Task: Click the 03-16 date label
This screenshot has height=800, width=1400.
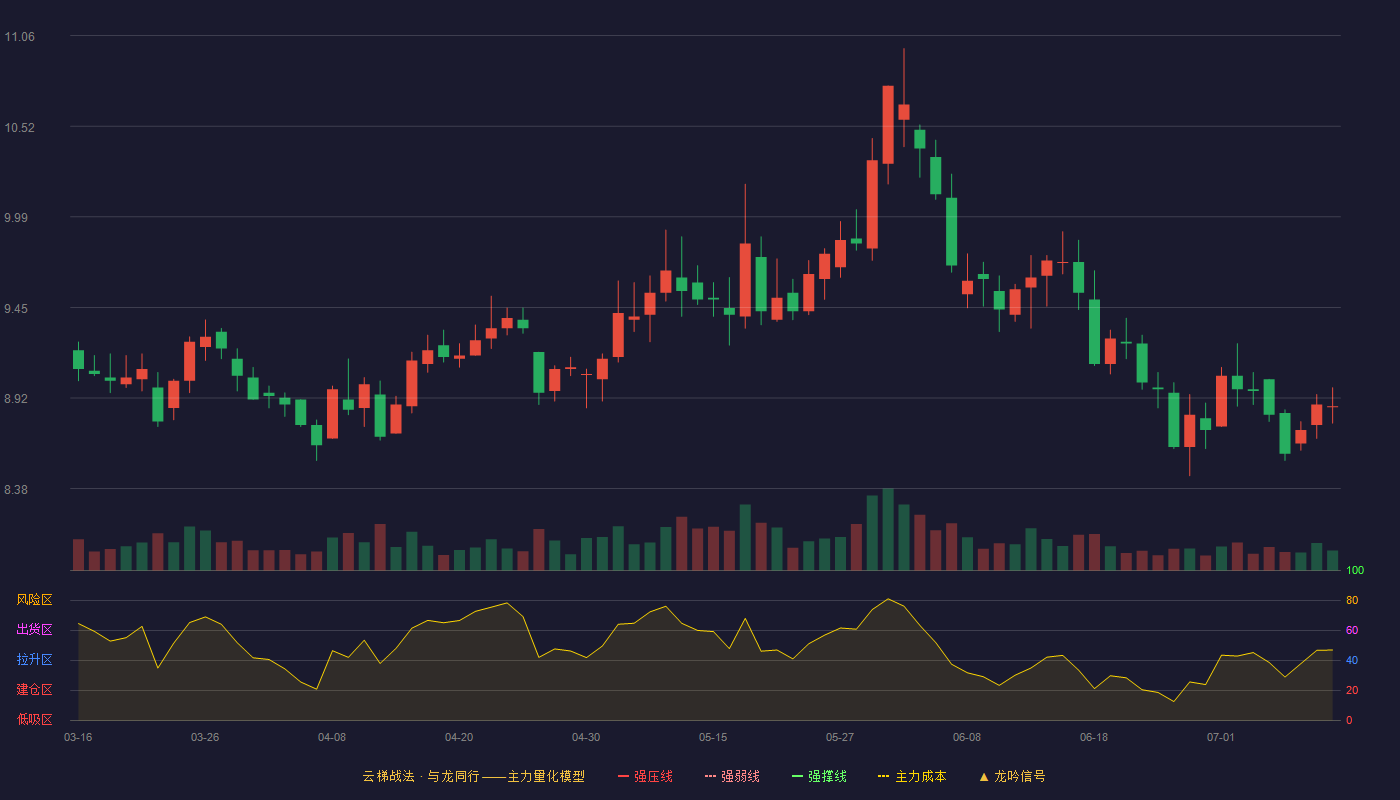Action: pos(78,737)
